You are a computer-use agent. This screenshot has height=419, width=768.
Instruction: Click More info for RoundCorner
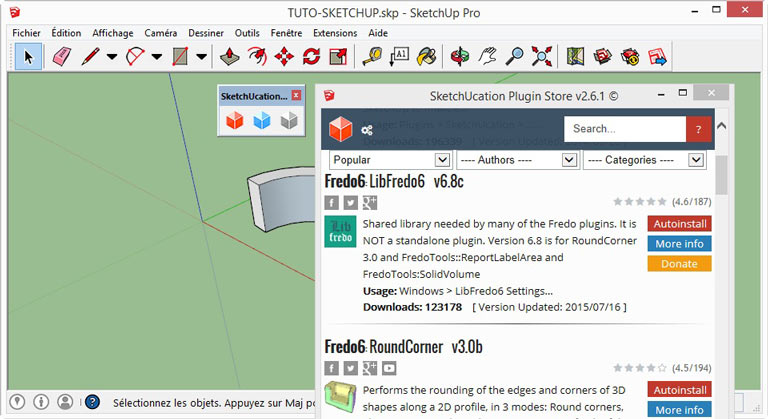[679, 410]
